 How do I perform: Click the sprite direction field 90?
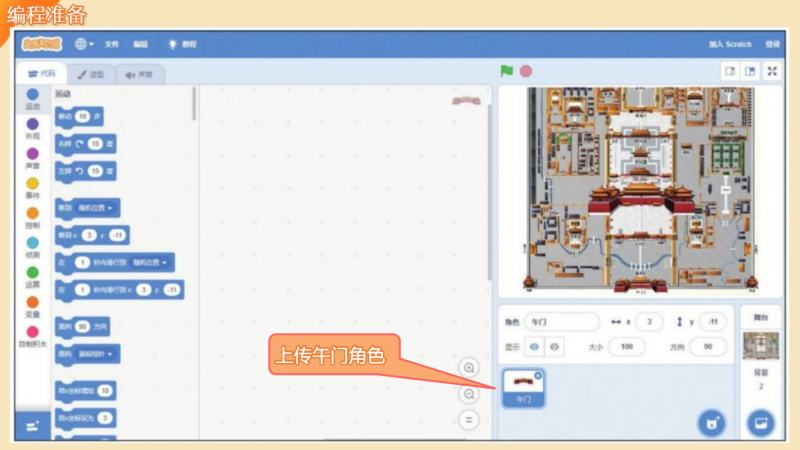click(x=708, y=347)
